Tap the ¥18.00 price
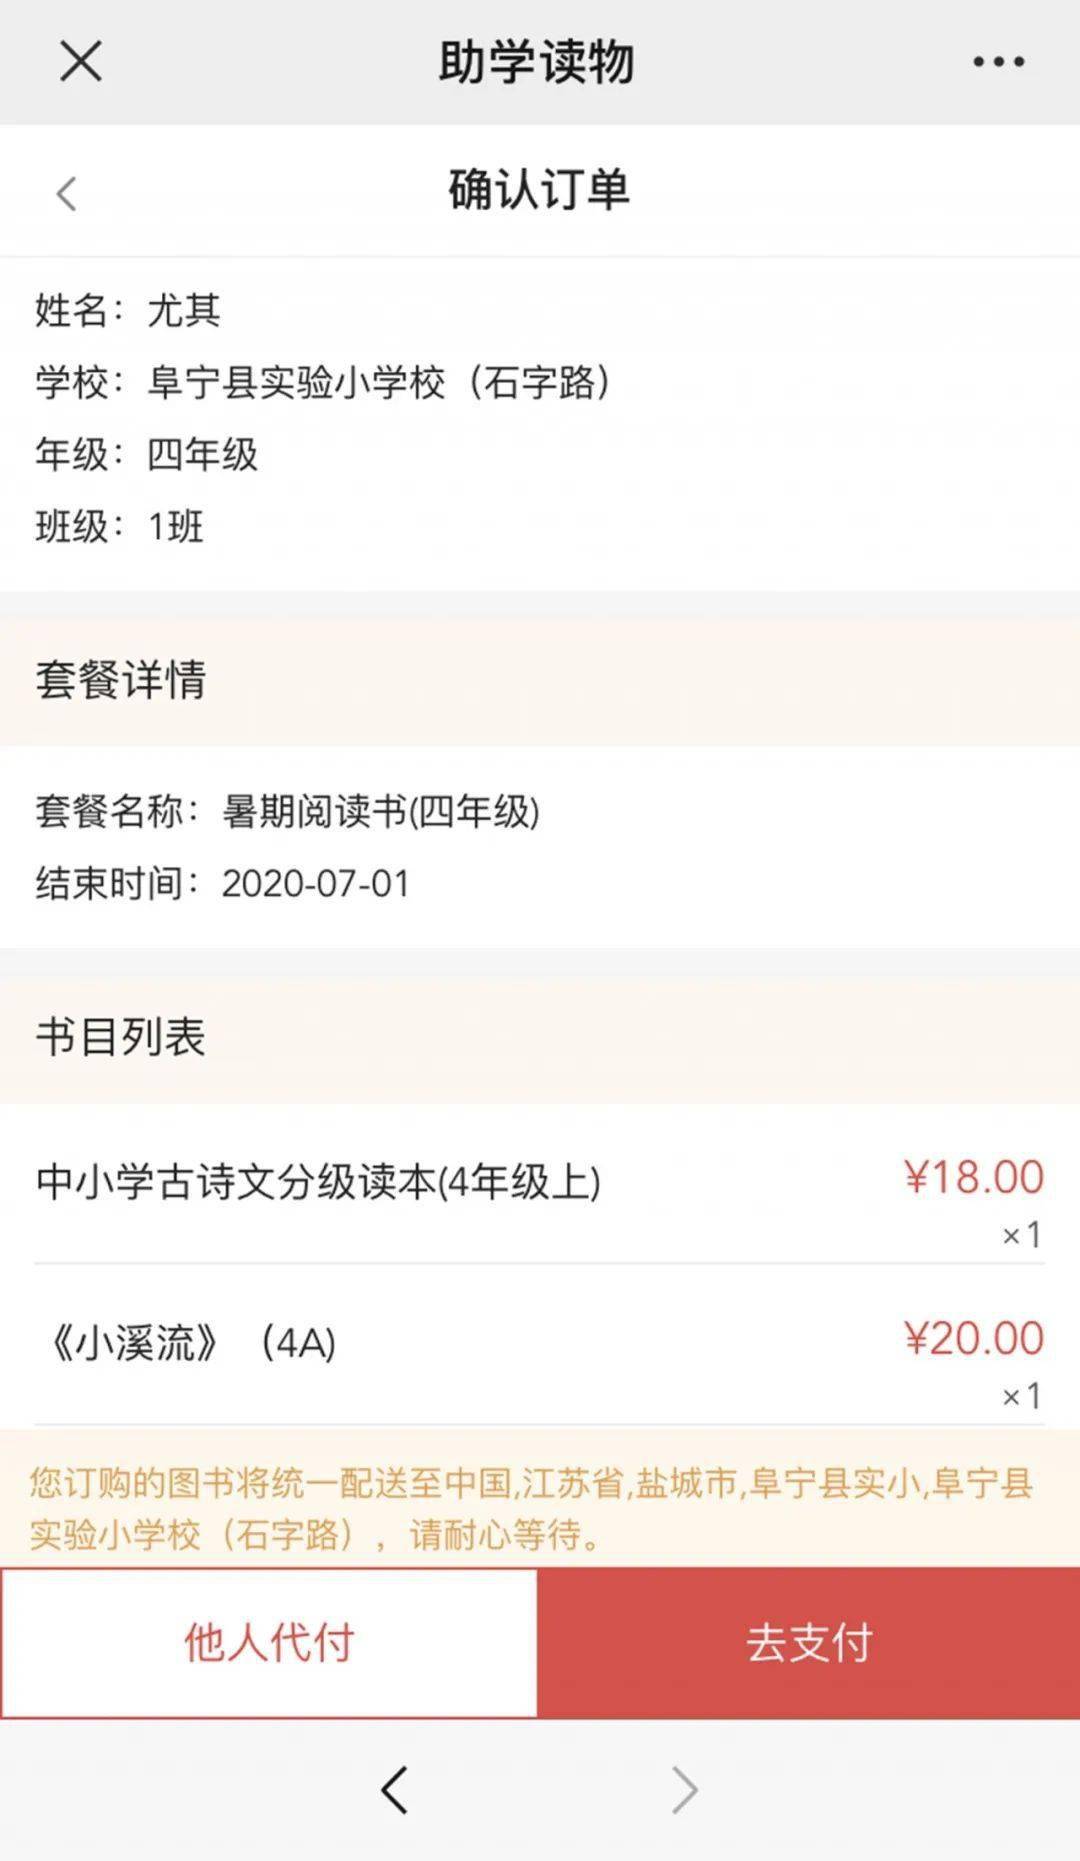Viewport: 1080px width, 1861px height. (973, 1177)
